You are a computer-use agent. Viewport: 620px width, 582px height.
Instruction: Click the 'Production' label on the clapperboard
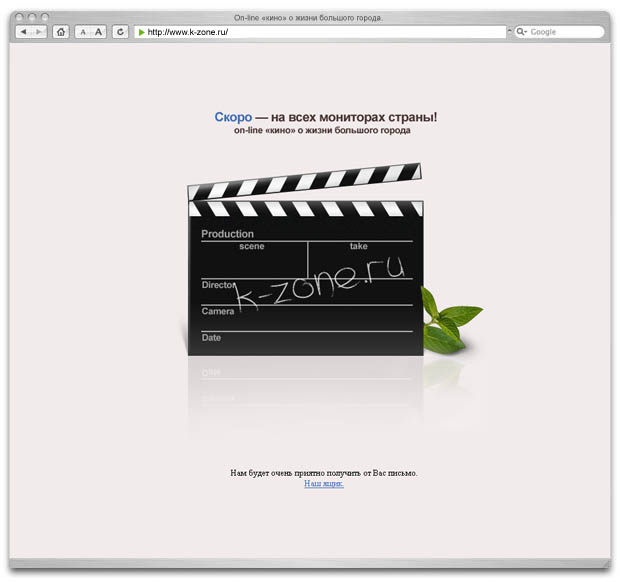tap(227, 234)
